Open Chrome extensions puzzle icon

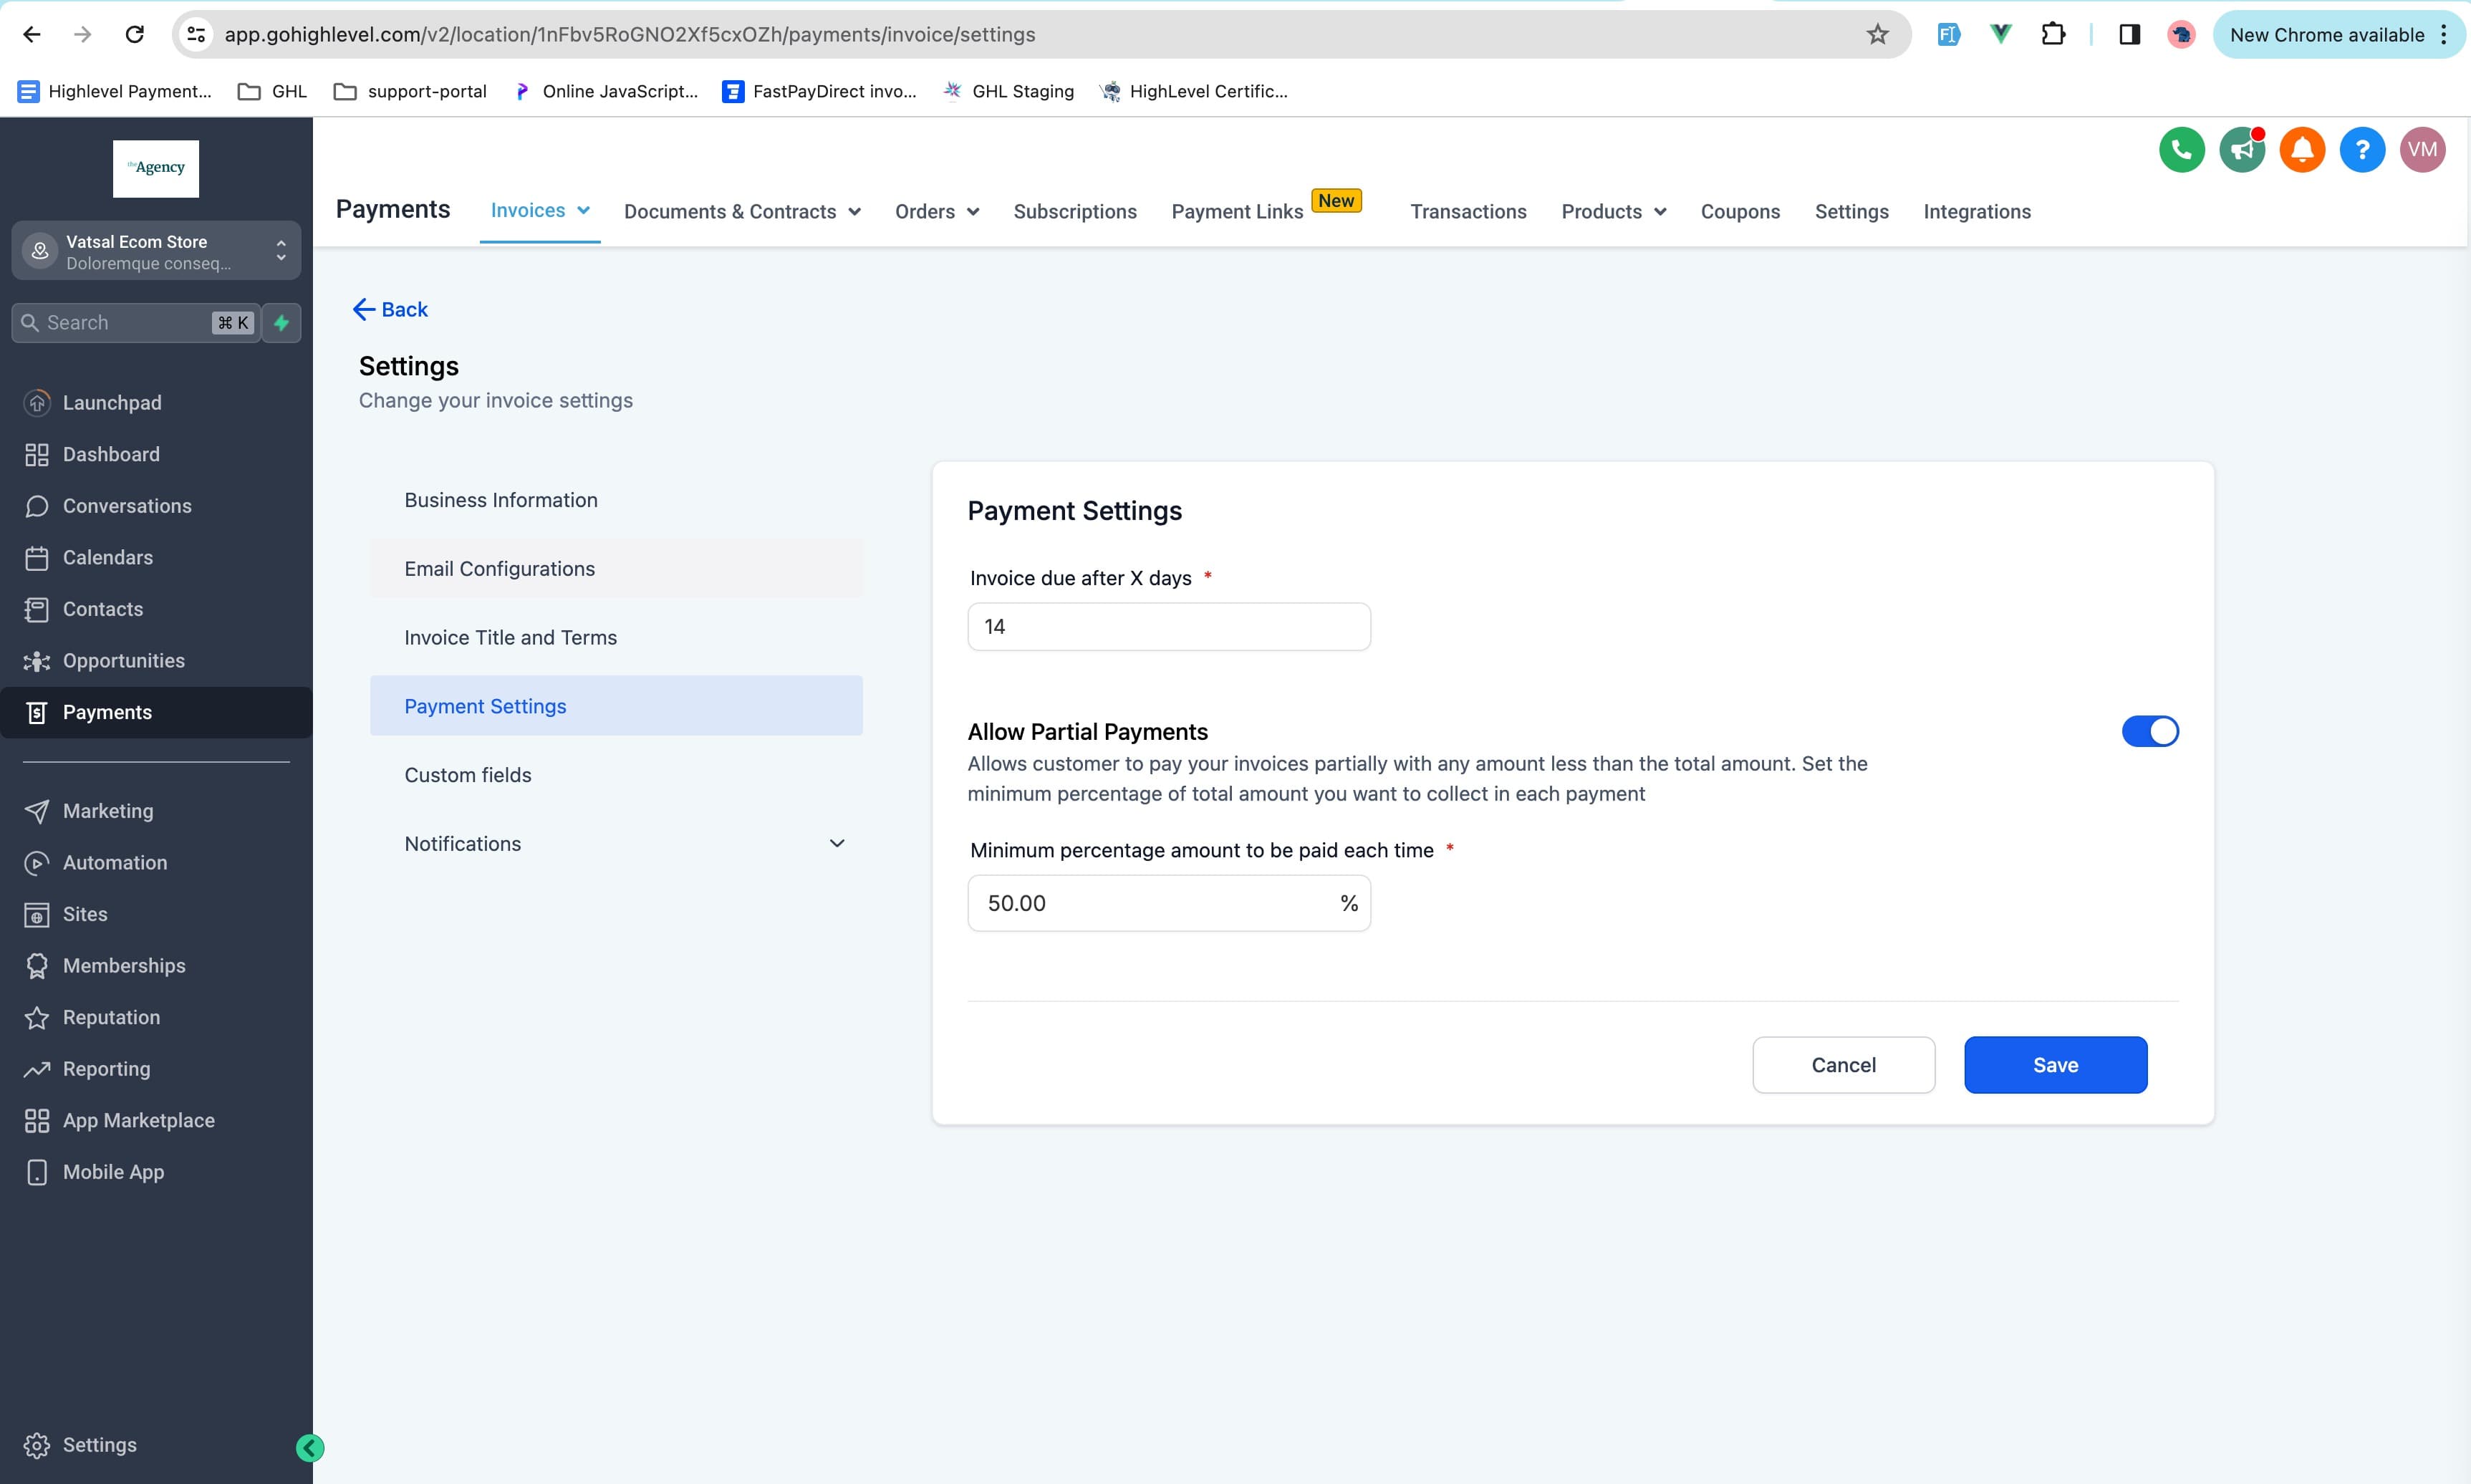(2052, 35)
